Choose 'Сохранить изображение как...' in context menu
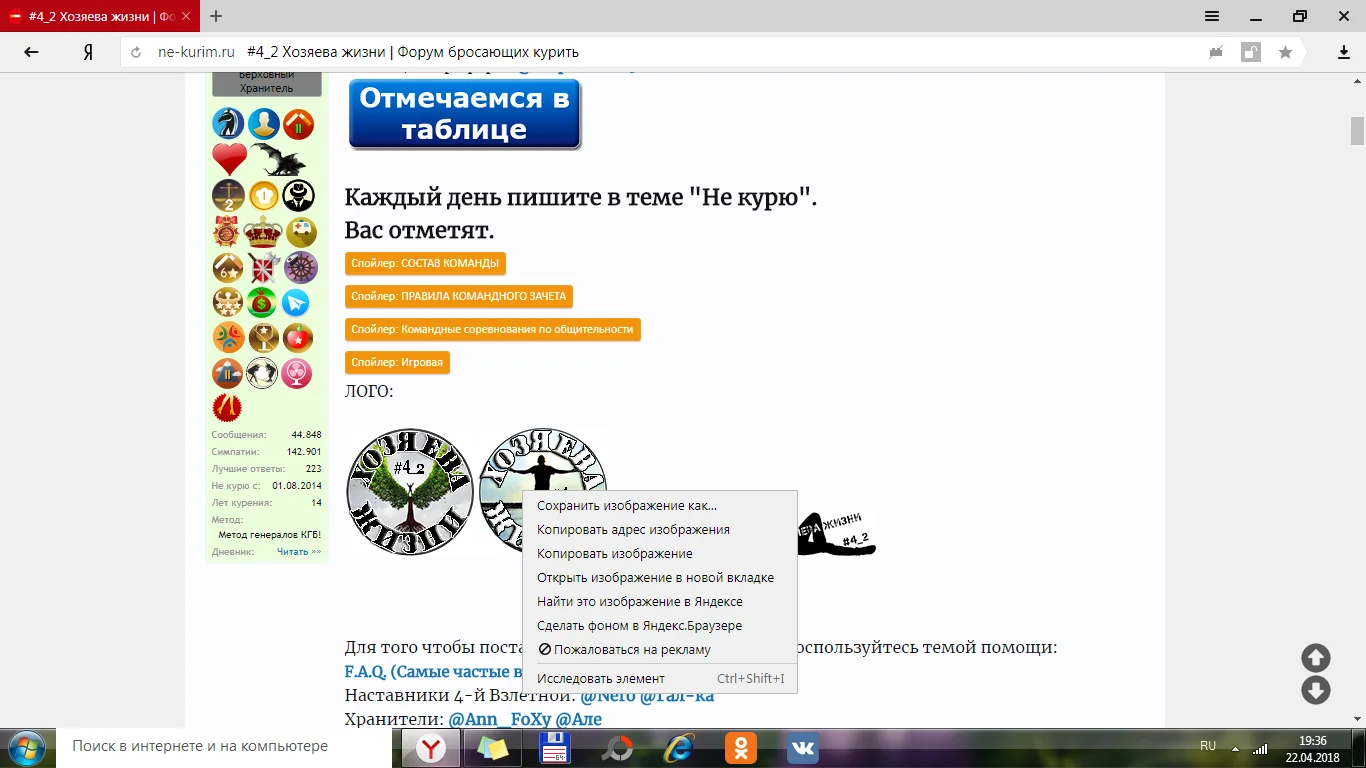 pos(660,506)
